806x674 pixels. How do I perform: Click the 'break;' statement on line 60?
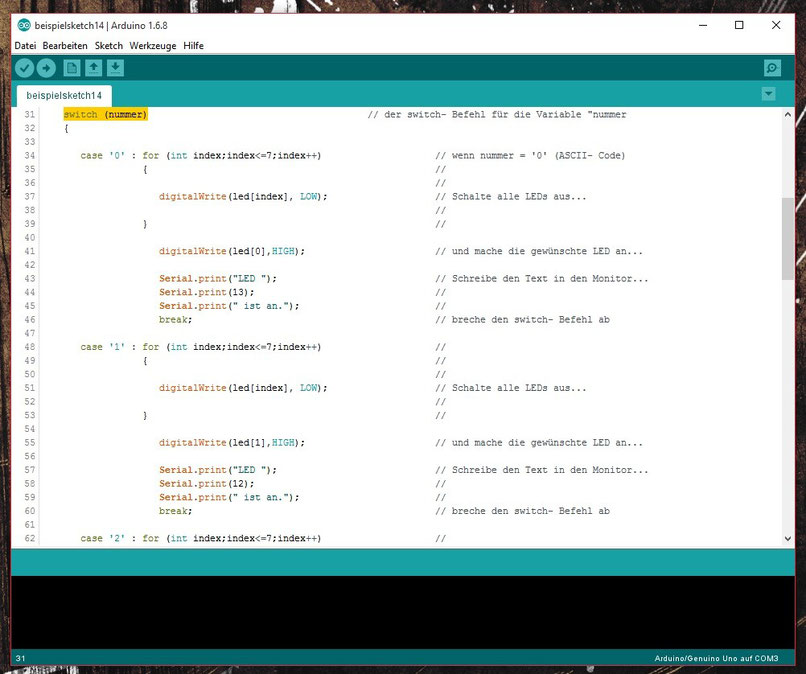(x=175, y=511)
